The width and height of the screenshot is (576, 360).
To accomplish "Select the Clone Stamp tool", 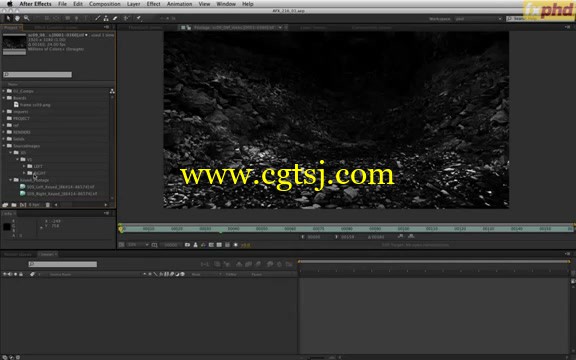I will pos(106,18).
